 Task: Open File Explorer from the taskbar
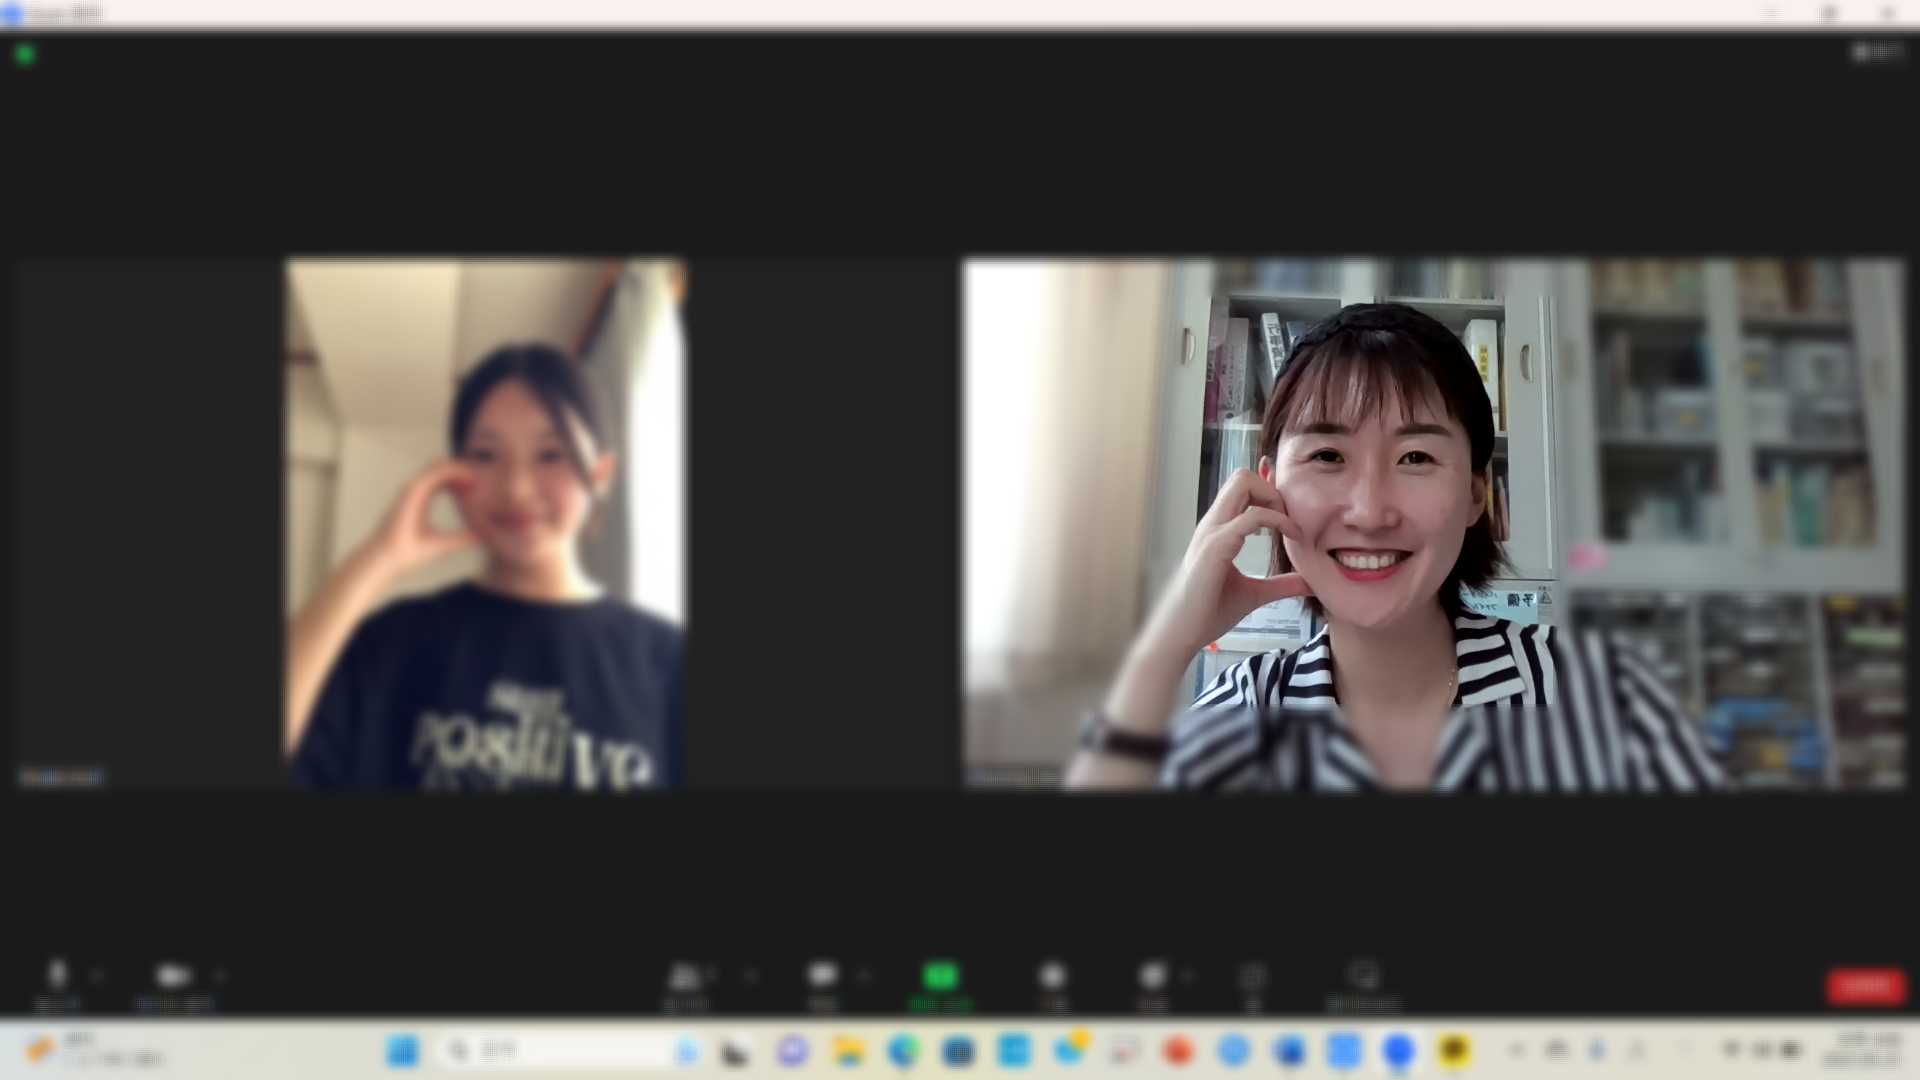pos(848,1051)
